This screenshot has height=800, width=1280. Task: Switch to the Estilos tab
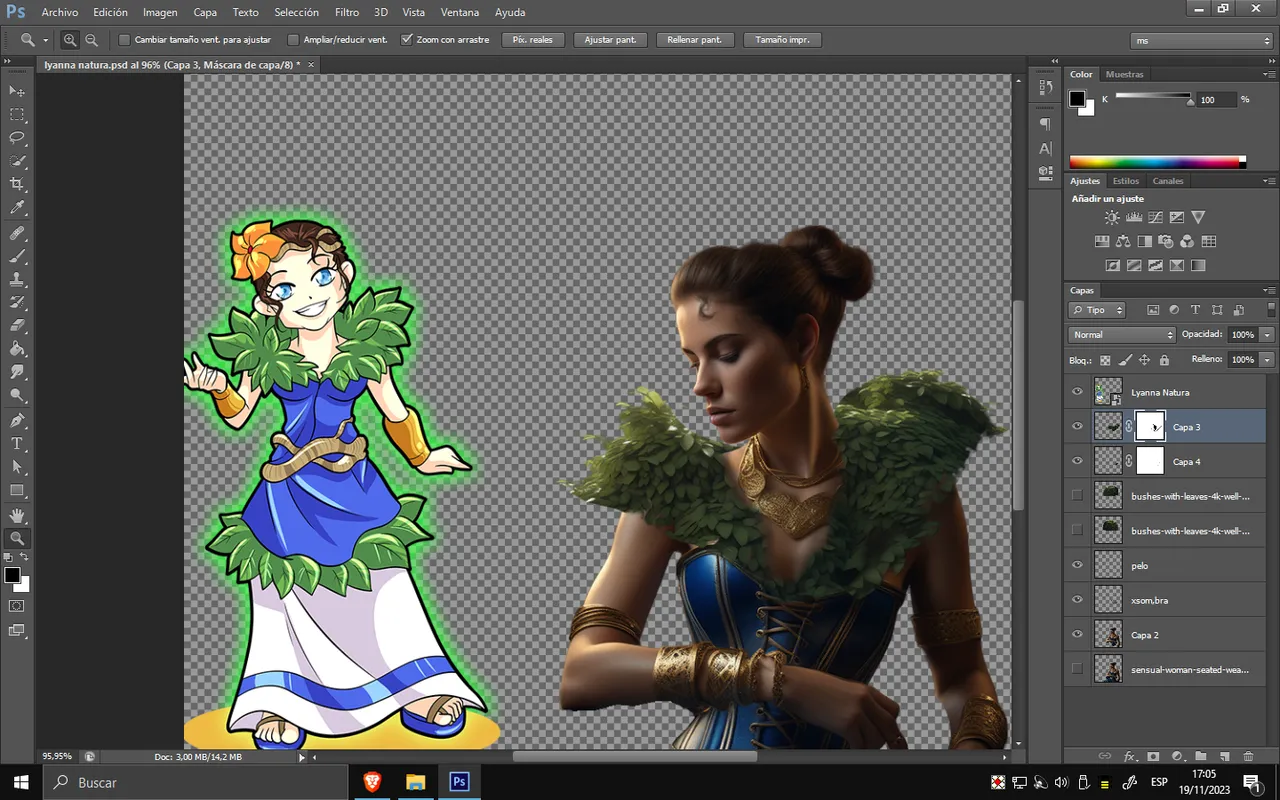click(x=1126, y=181)
